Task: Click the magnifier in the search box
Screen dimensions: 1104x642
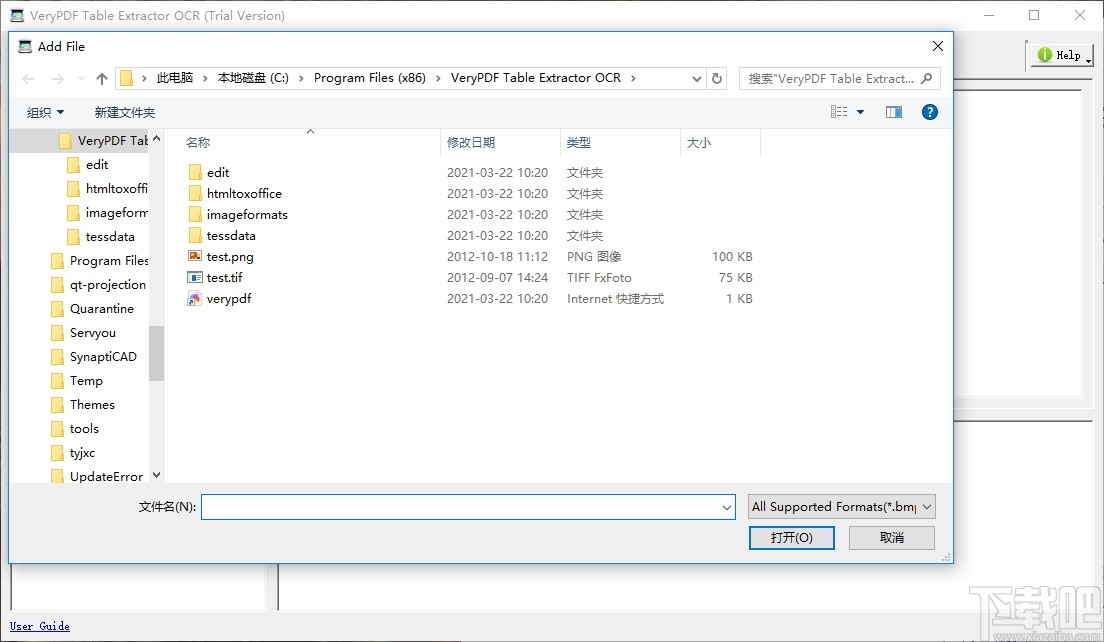Action: pos(925,78)
